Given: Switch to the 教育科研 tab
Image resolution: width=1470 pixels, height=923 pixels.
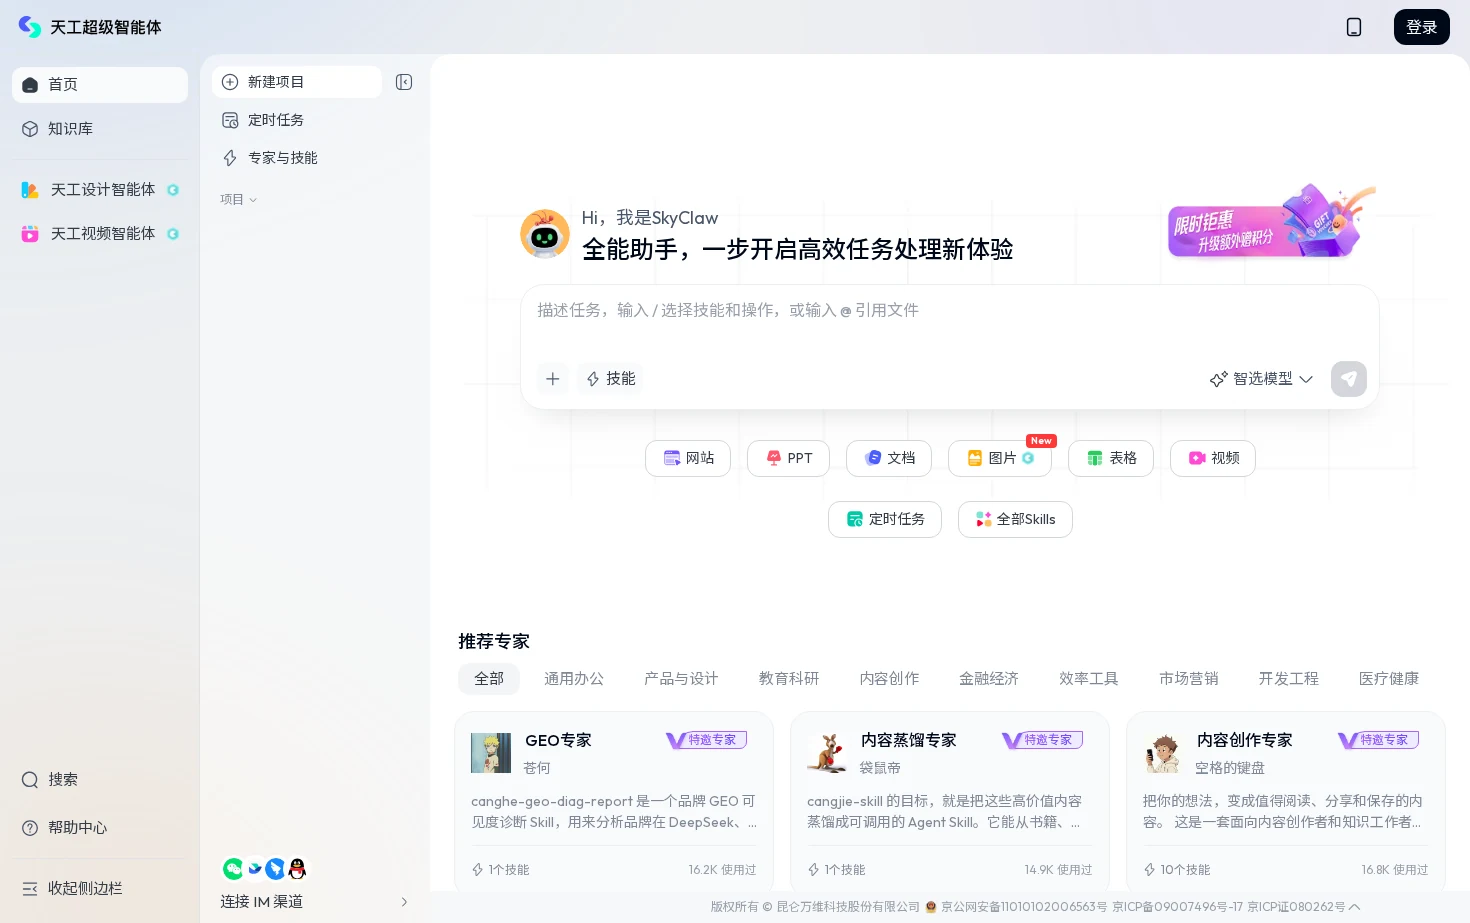Looking at the screenshot, I should tap(789, 679).
